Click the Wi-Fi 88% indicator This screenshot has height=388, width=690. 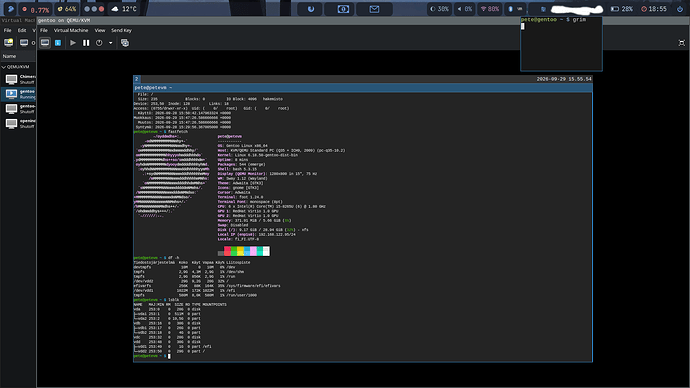(x=489, y=9)
